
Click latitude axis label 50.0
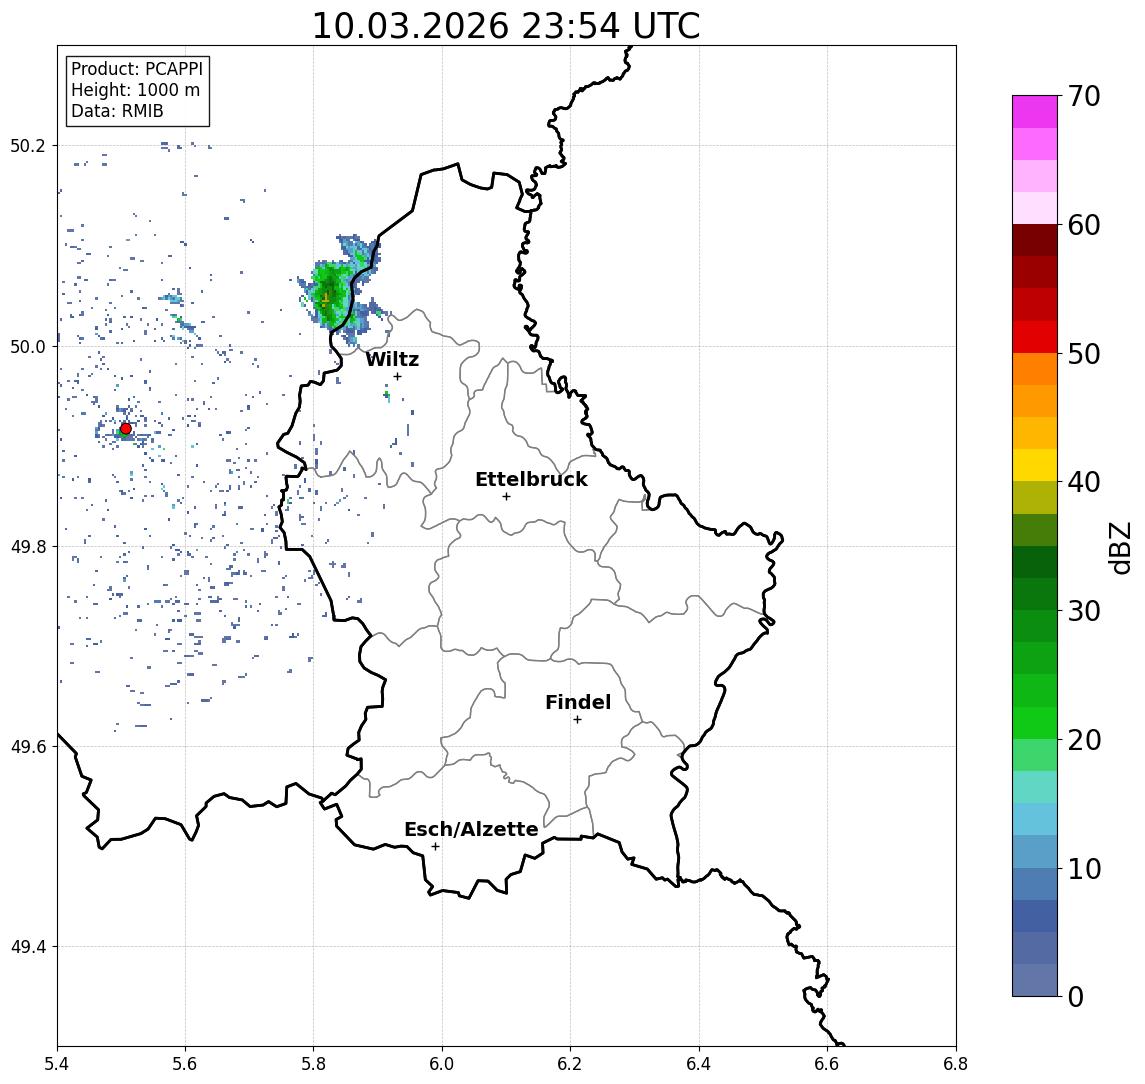click(28, 346)
